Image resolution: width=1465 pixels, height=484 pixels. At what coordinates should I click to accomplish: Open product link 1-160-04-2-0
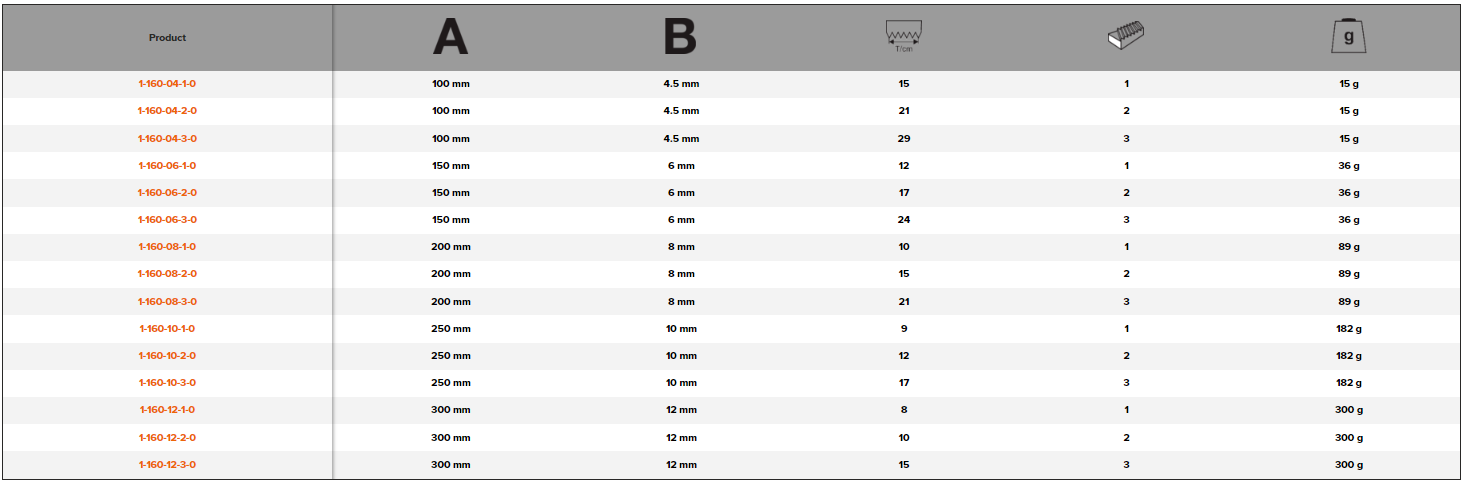pos(167,111)
